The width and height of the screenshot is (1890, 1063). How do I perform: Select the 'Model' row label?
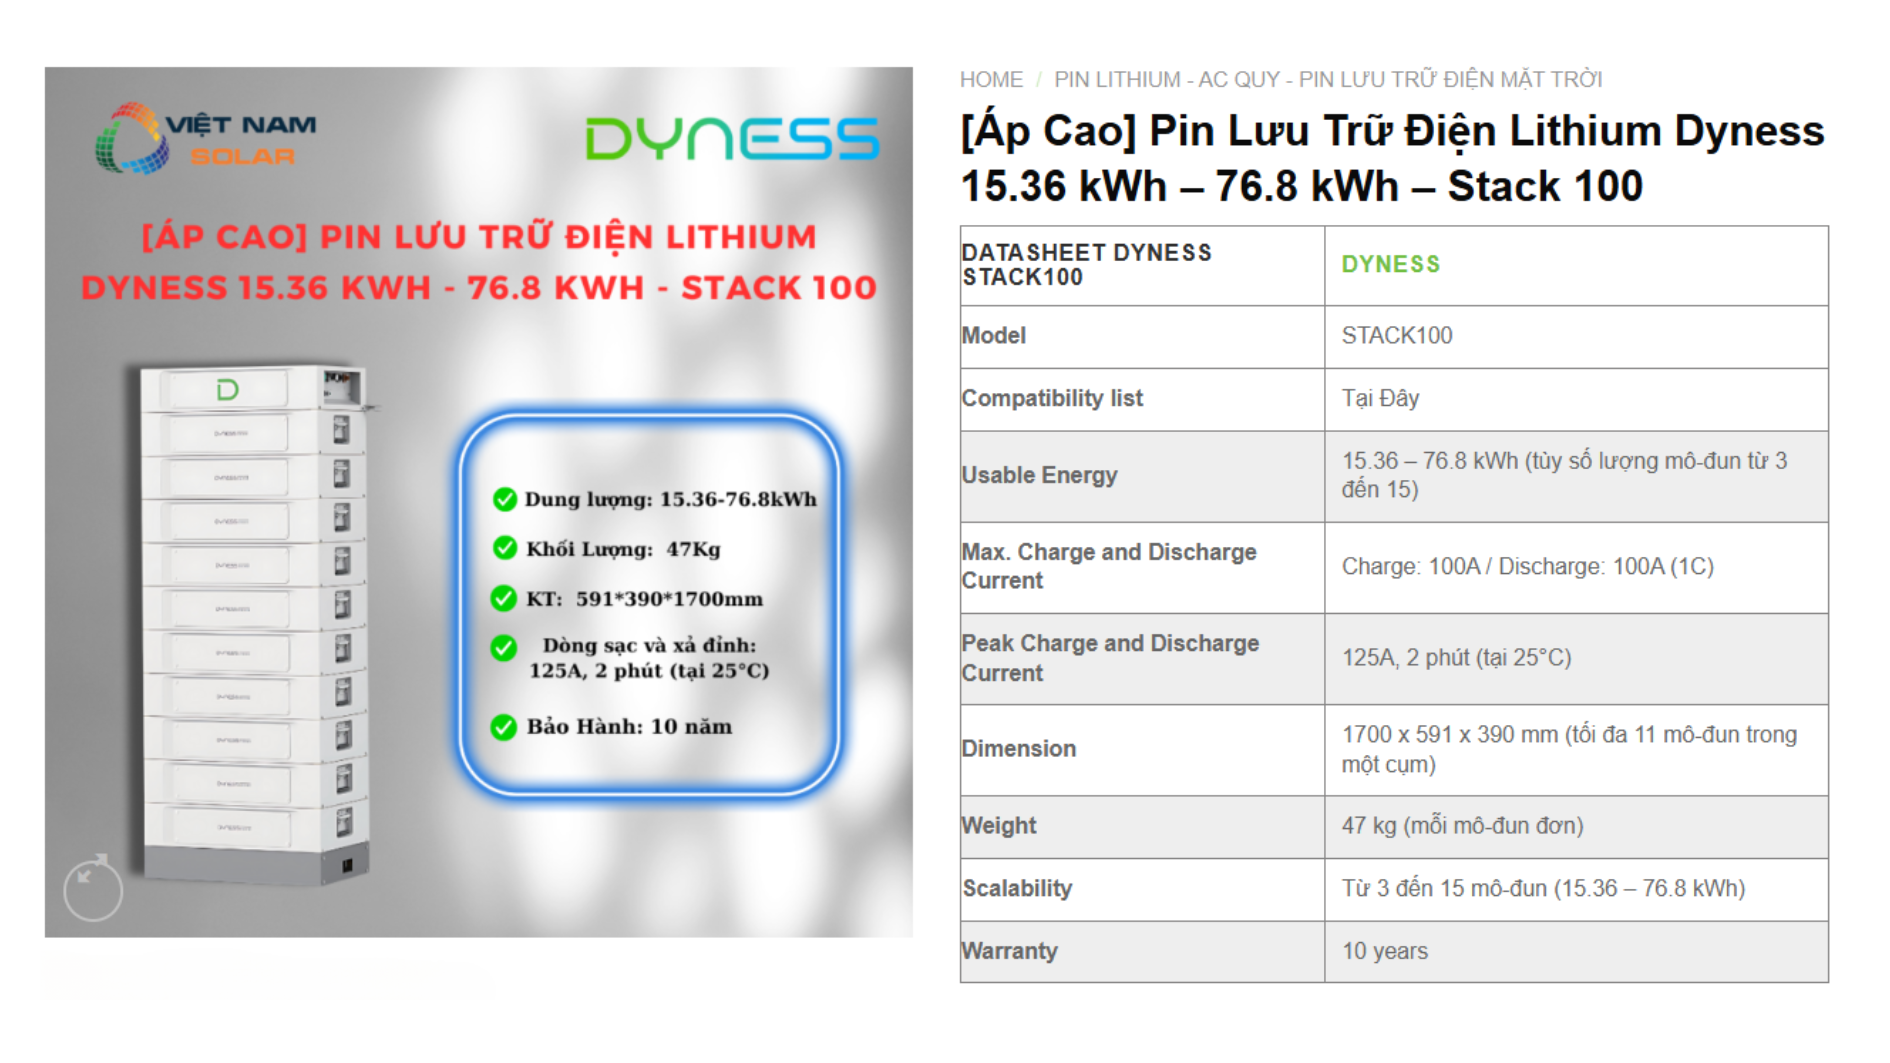coord(994,336)
